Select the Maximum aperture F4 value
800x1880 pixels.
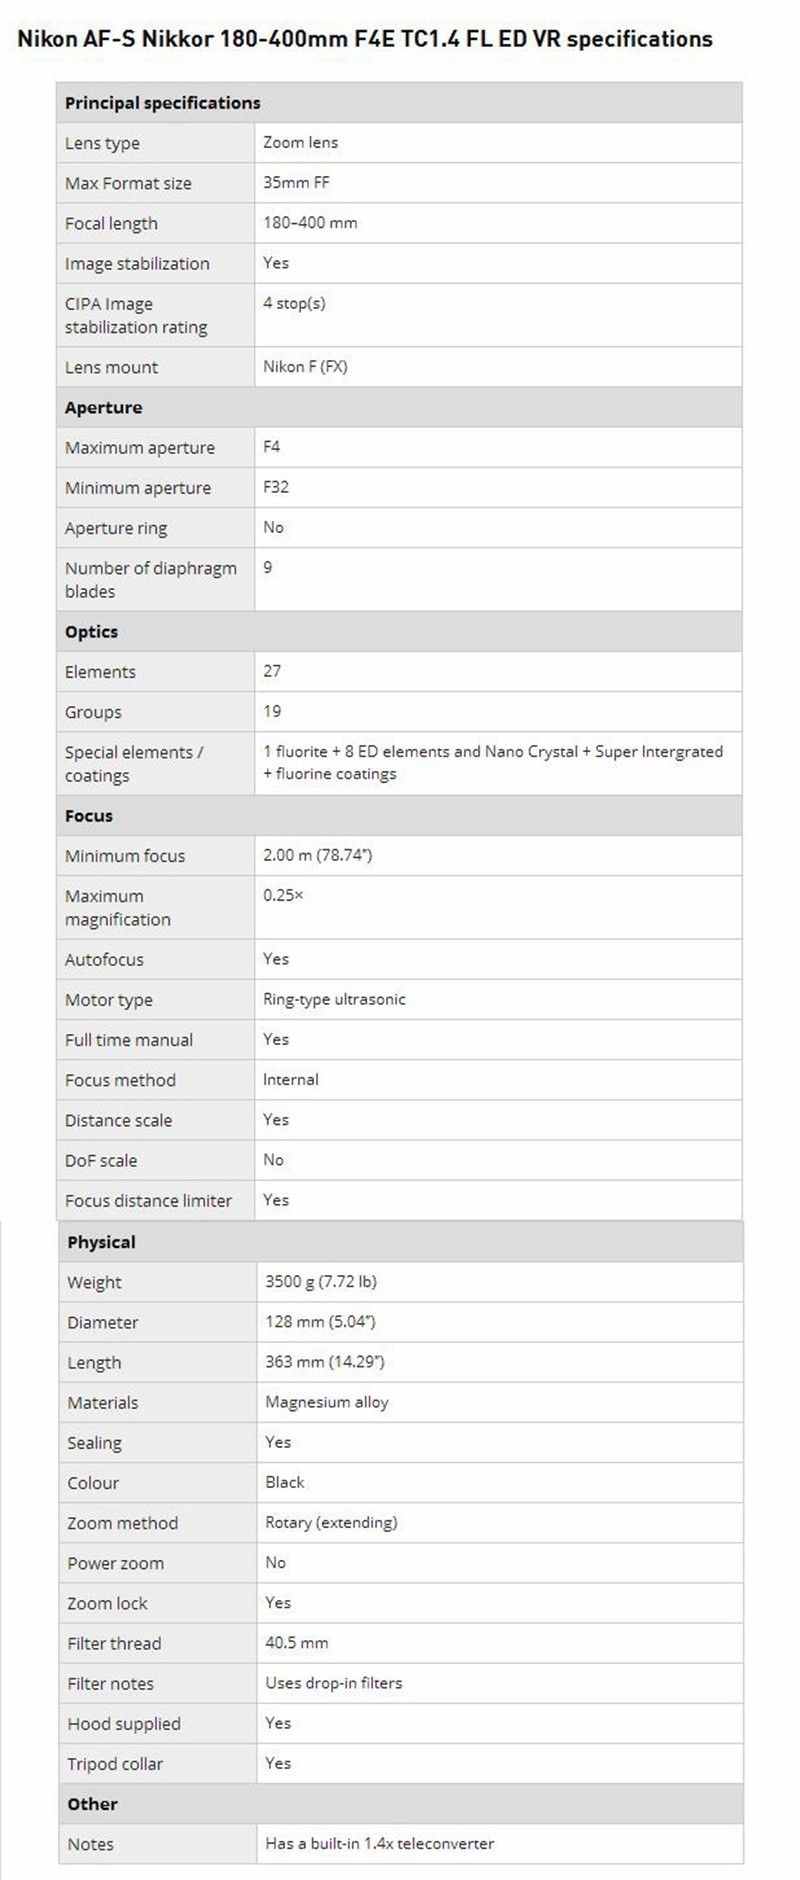click(271, 446)
